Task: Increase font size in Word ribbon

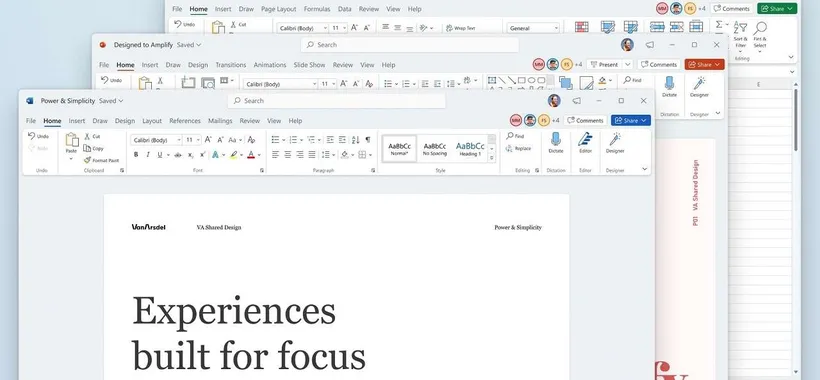Action: [x=208, y=140]
